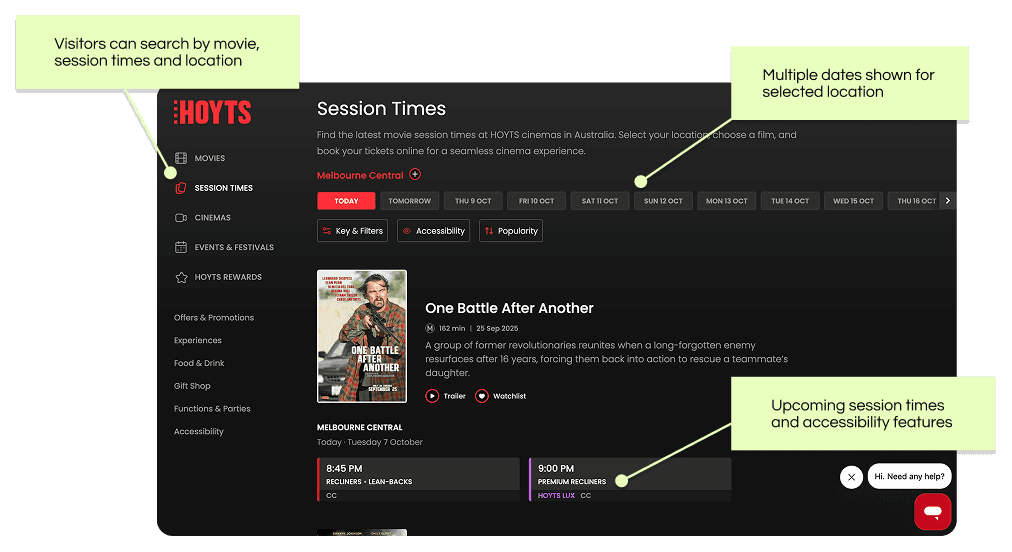Image resolution: width=1012 pixels, height=552 pixels.
Task: Open the Food & Drink link
Action: [x=199, y=363]
